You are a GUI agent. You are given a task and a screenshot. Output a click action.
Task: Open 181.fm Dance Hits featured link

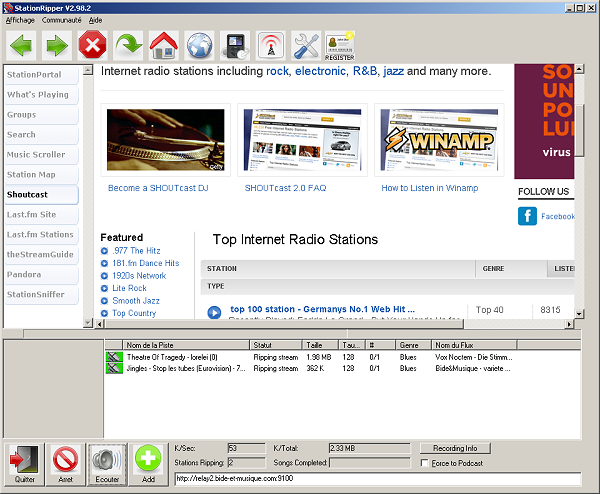pyautogui.click(x=146, y=263)
